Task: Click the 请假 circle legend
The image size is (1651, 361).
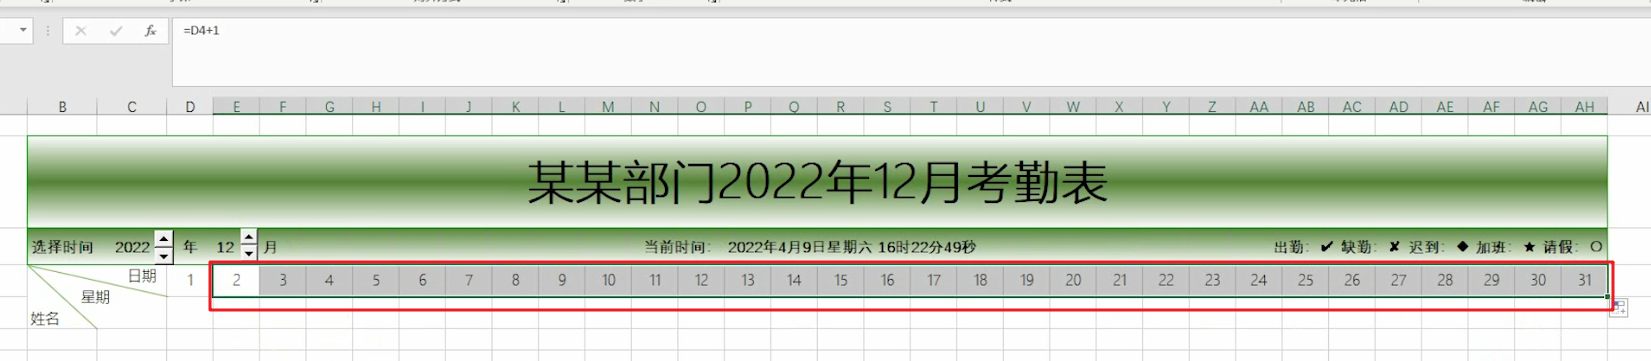Action: tap(1573, 247)
